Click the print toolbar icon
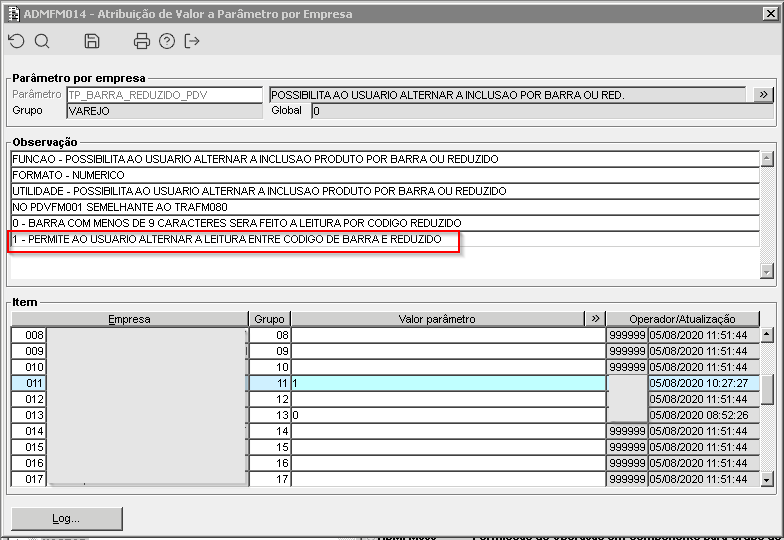The width and height of the screenshot is (784, 540). (x=142, y=41)
